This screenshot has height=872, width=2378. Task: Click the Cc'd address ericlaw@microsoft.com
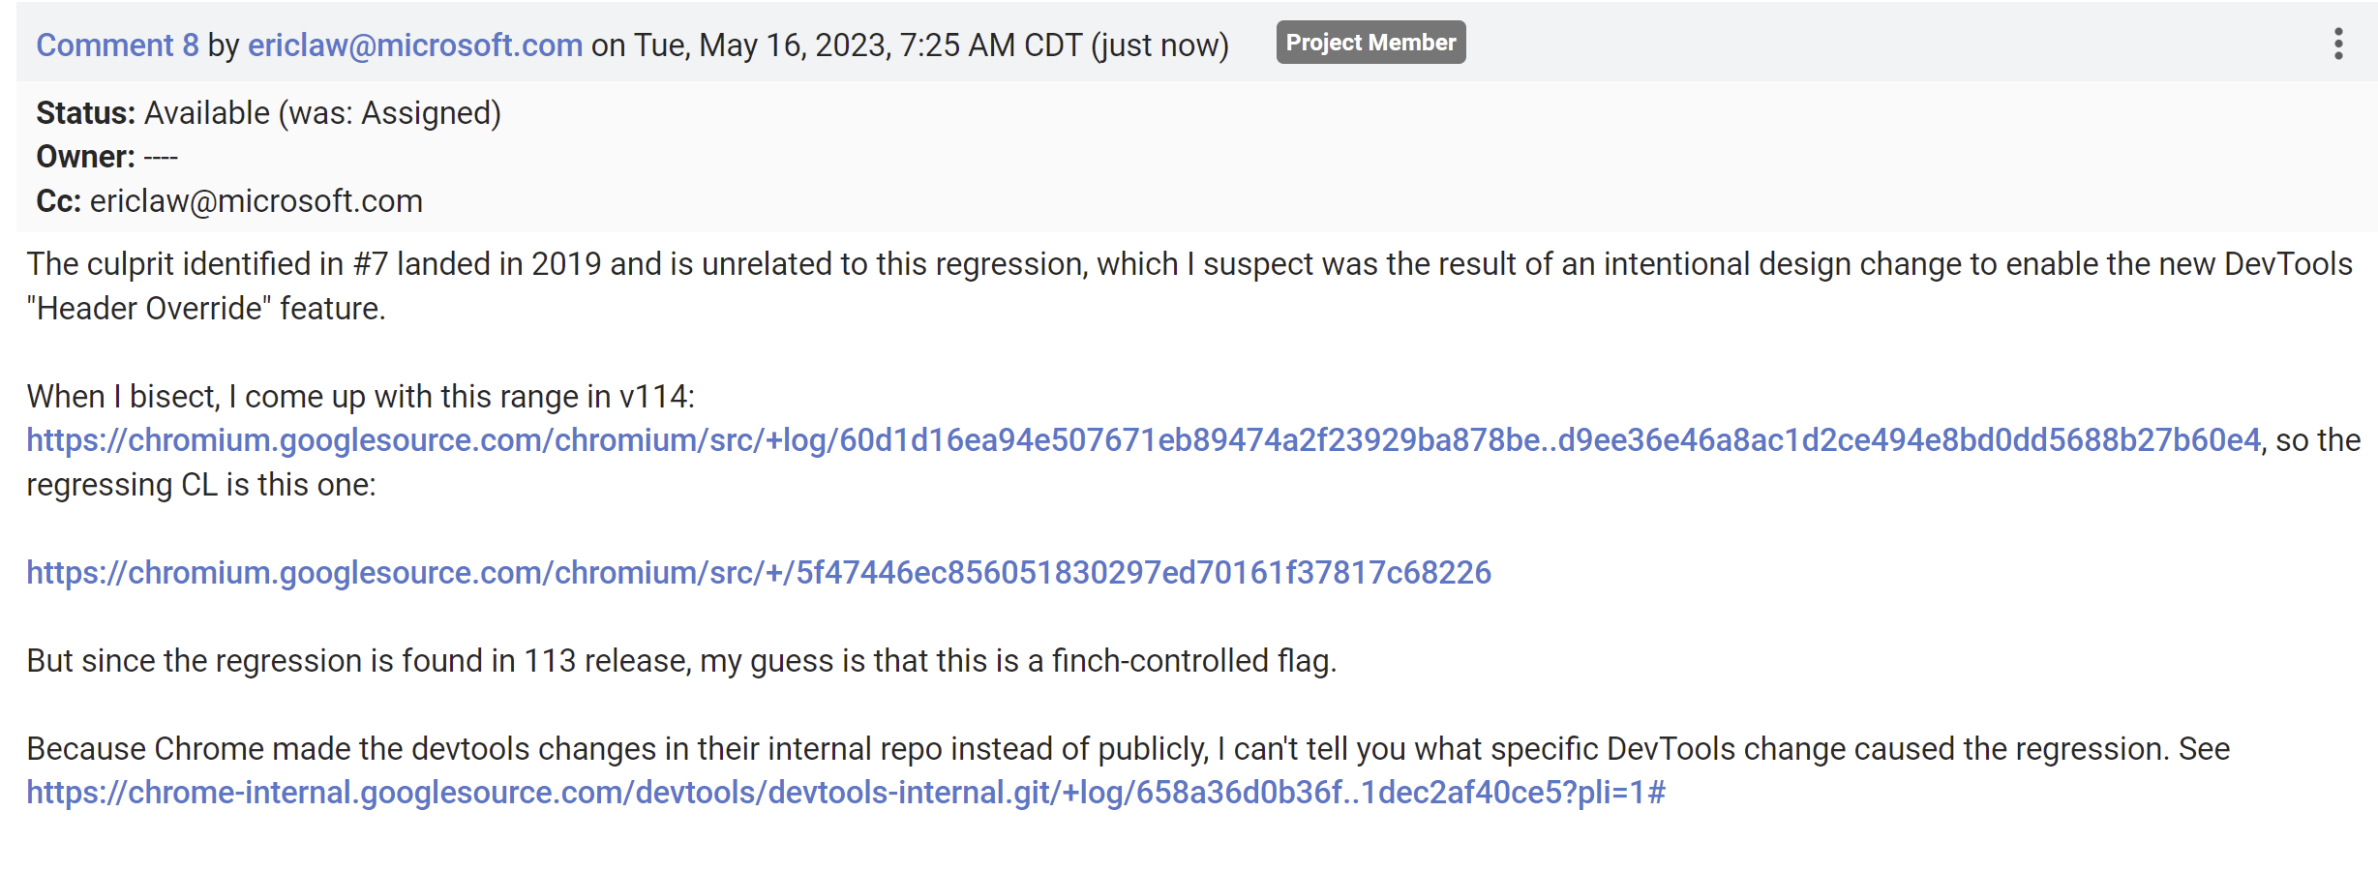coord(256,201)
